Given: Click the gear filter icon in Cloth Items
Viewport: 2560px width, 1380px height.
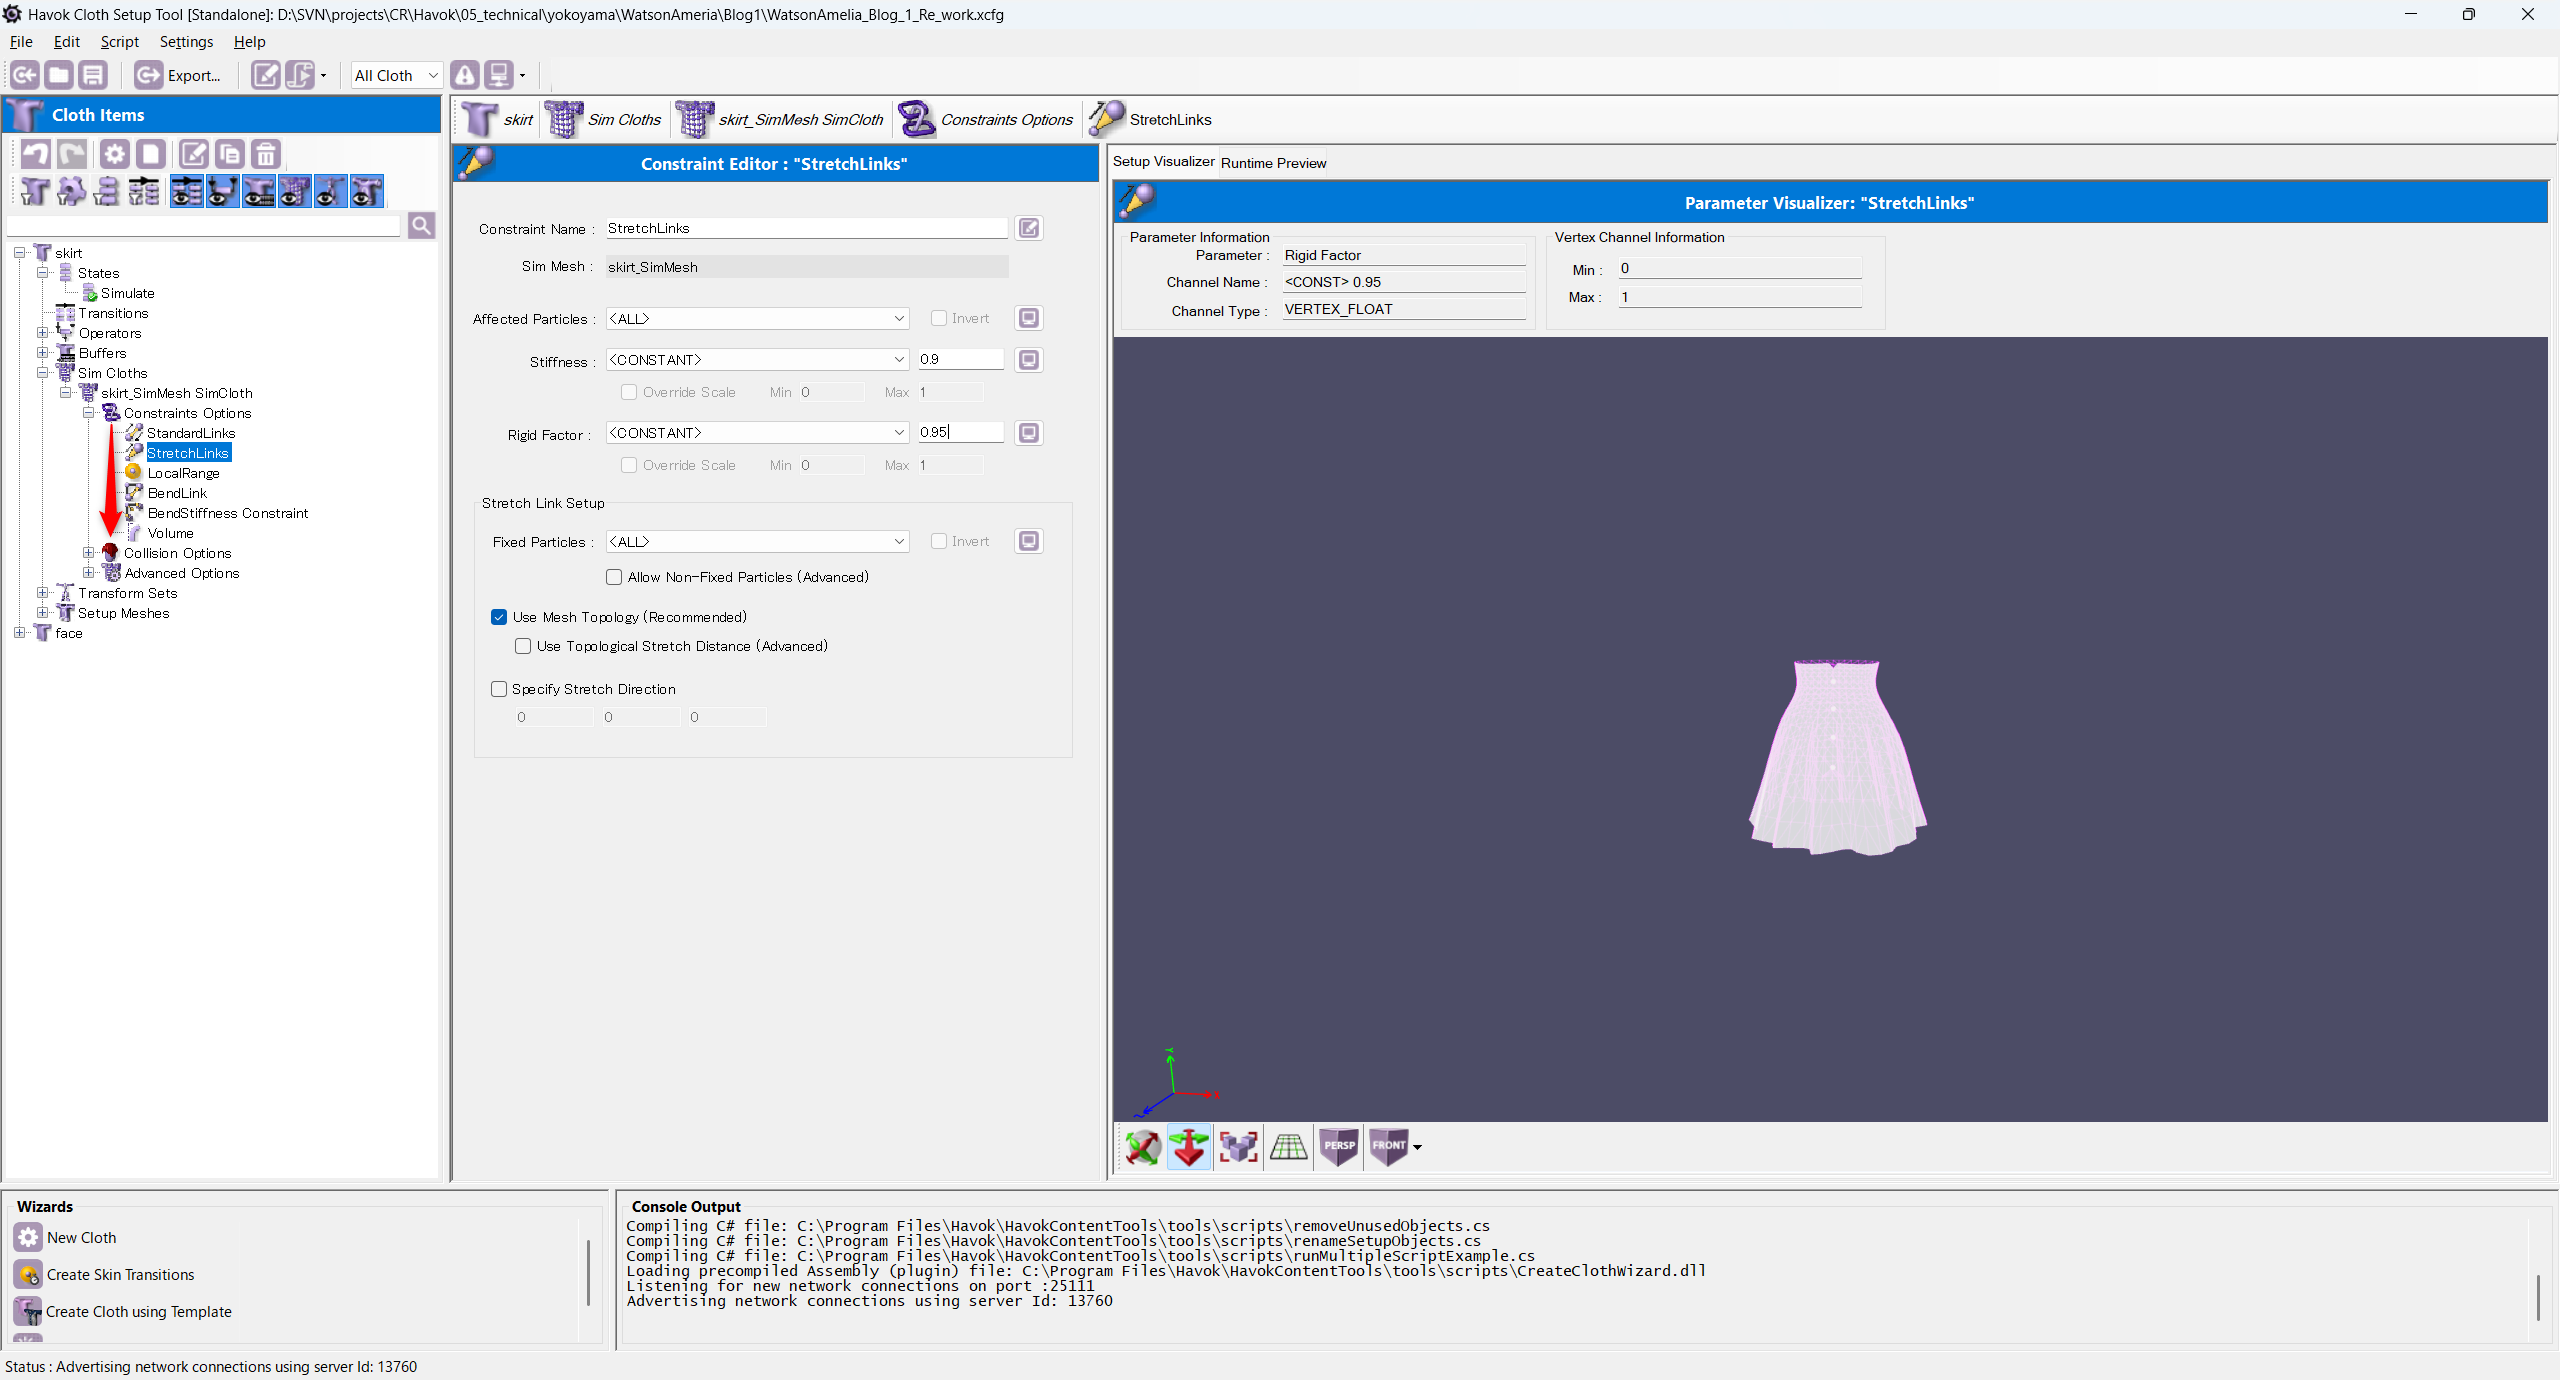Looking at the screenshot, I should pos(71,191).
